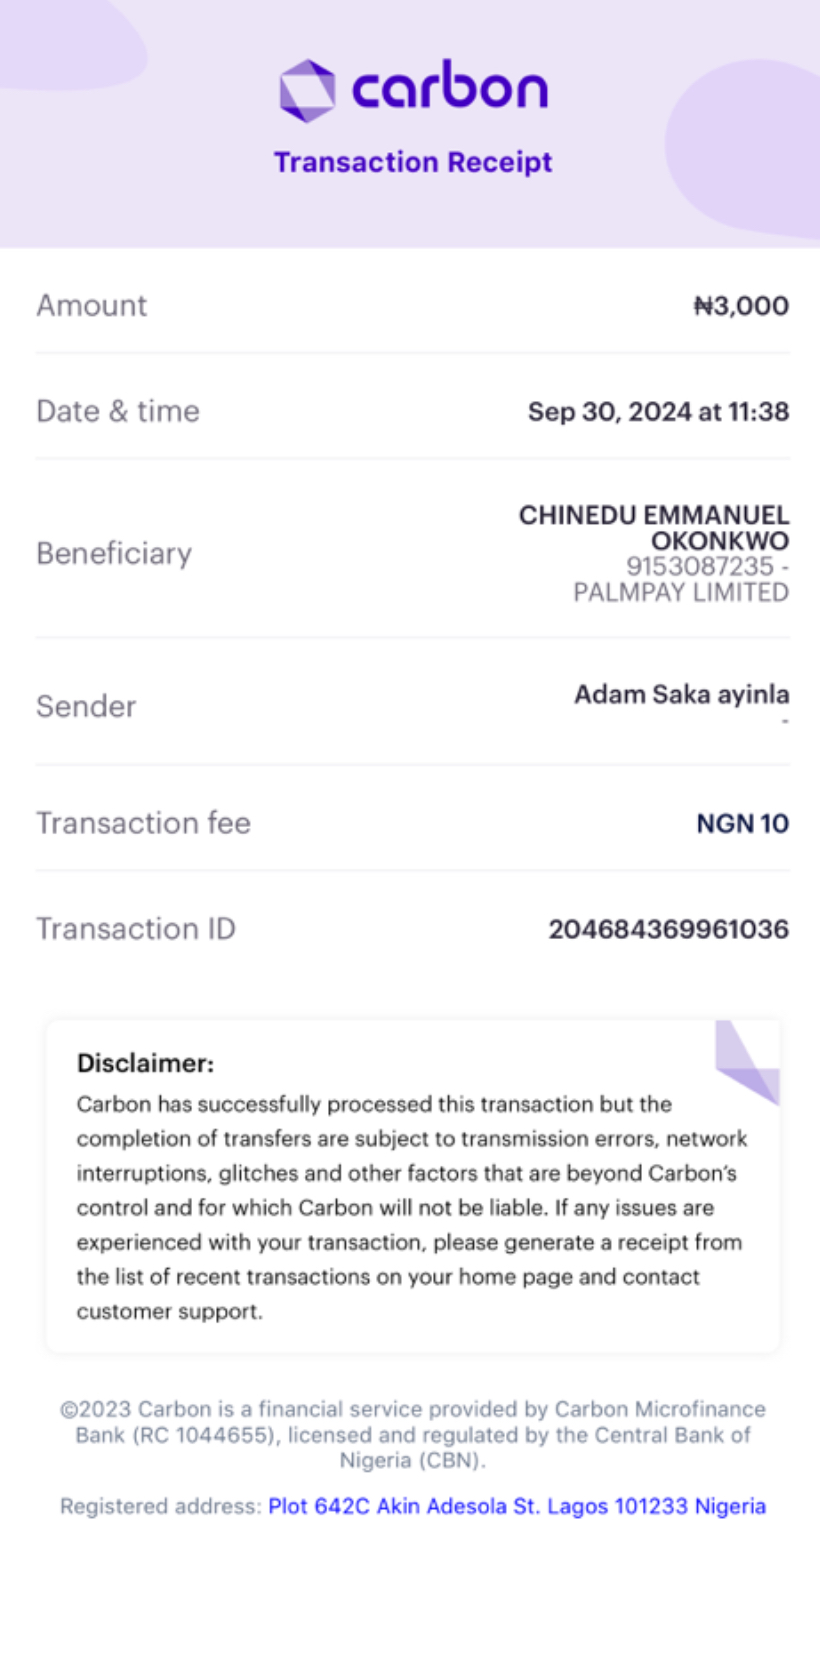Image resolution: width=820 pixels, height=1667 pixels.
Task: Select transaction ID 204684369961036
Action: 668,930
